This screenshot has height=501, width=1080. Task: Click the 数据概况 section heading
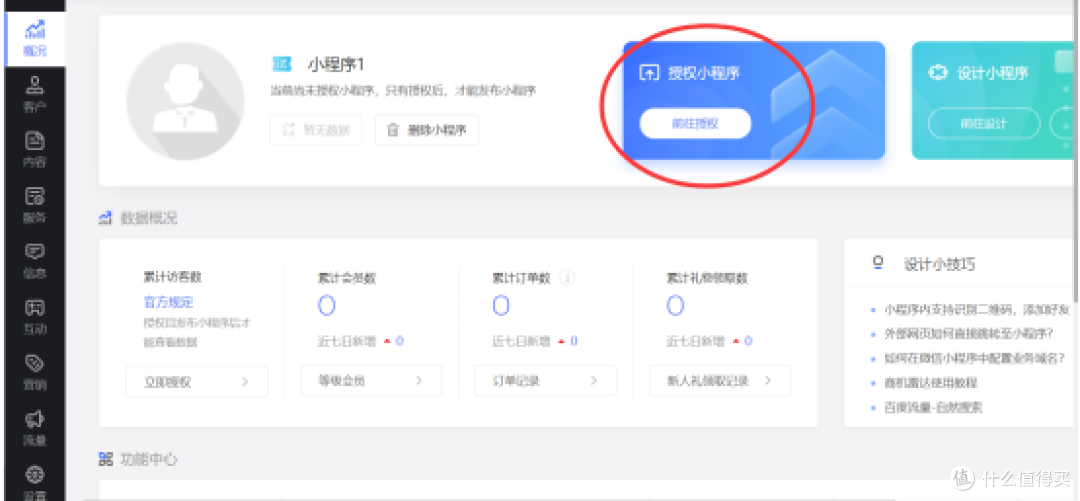[x=148, y=218]
